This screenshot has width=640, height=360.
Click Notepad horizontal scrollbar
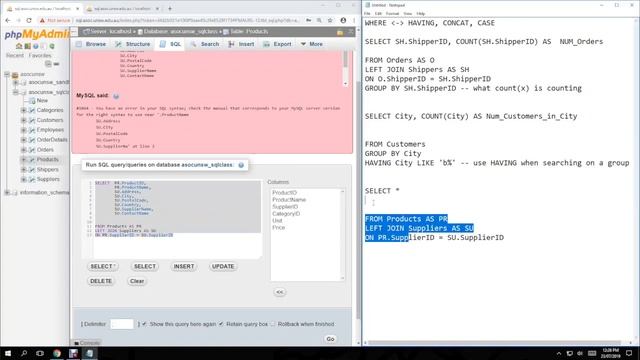[x=494, y=343]
